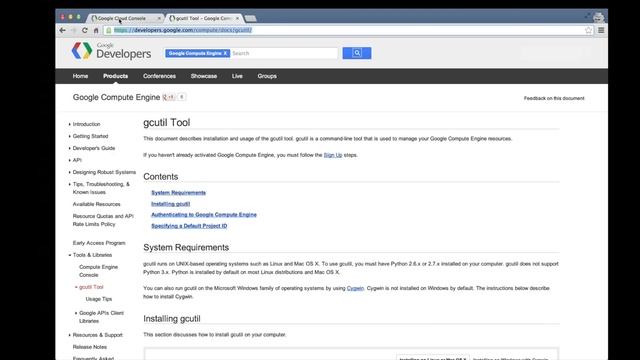Open the Products nav item

point(116,76)
